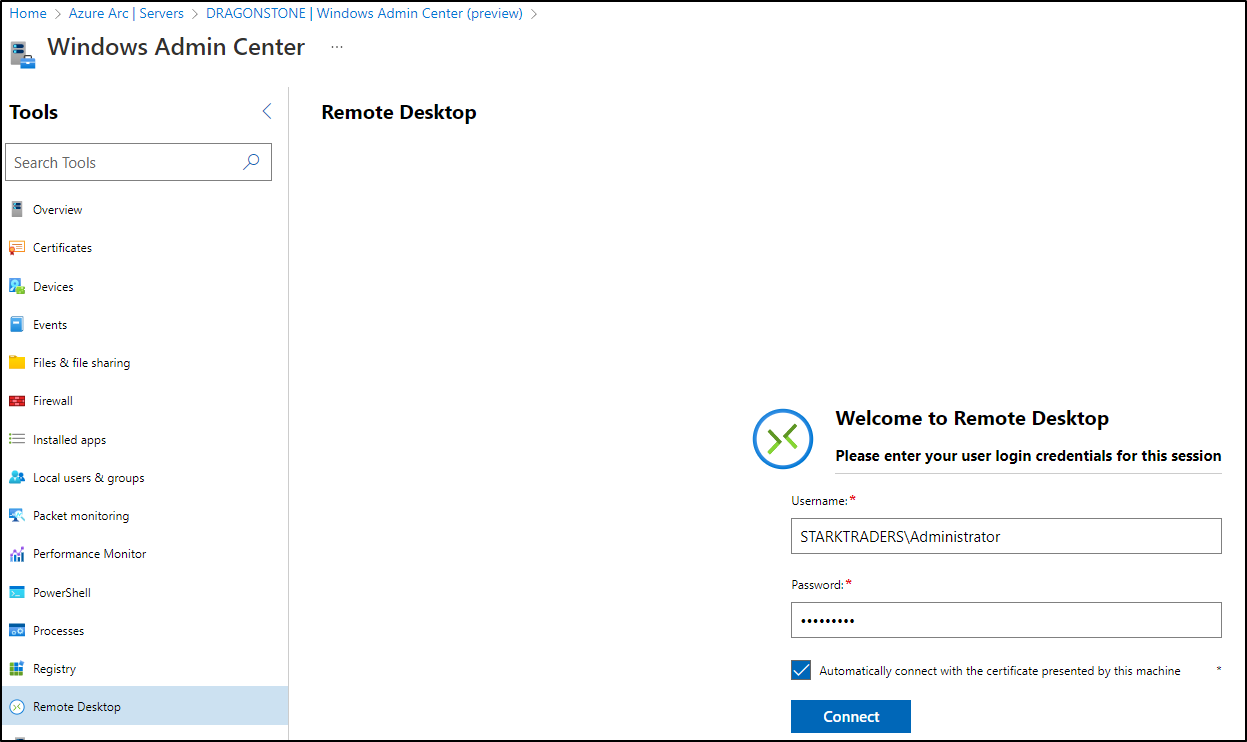Open DRAGONSTONE Windows Admin Center breadcrumb
Screen dimensions: 1247x742
click(x=364, y=14)
